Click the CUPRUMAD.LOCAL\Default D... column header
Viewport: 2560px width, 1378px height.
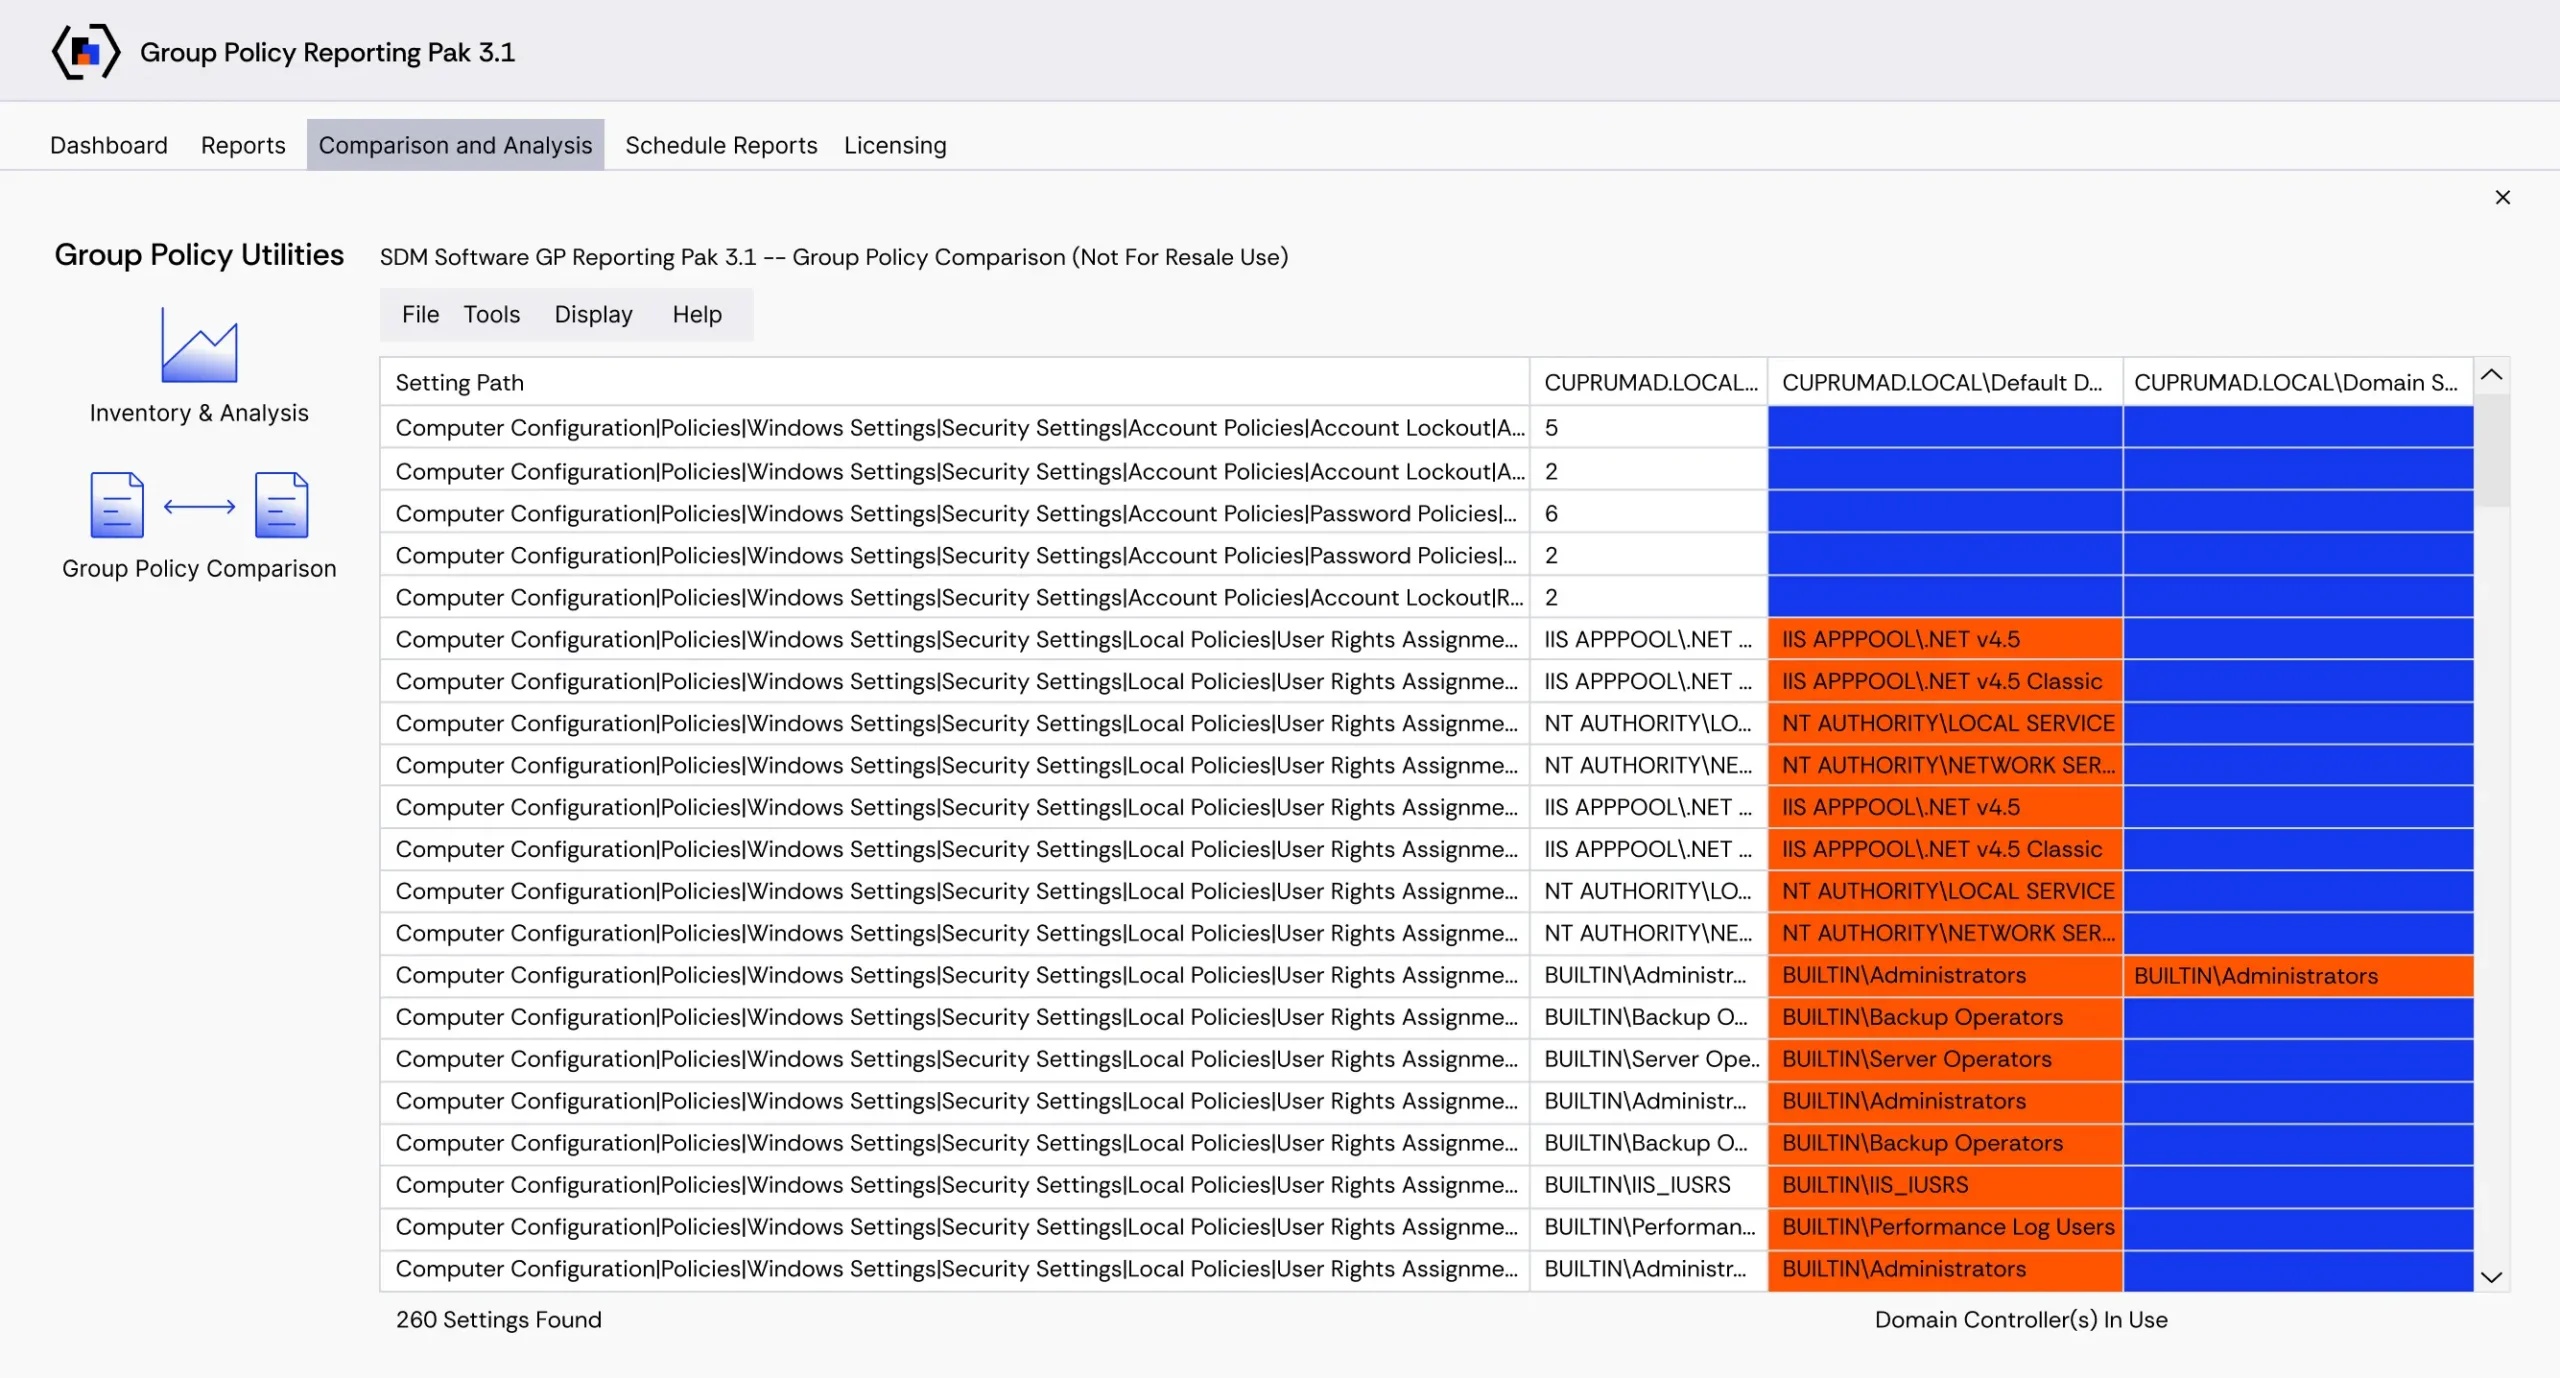tap(1944, 382)
